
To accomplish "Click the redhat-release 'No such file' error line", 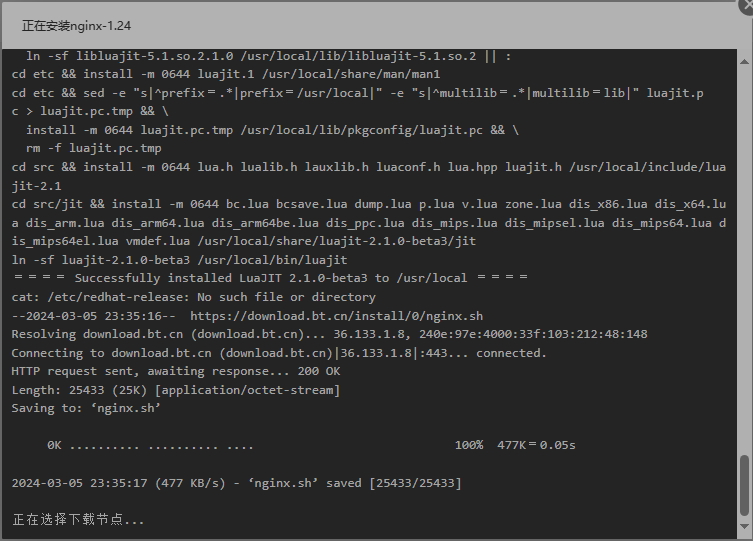I will click(194, 297).
